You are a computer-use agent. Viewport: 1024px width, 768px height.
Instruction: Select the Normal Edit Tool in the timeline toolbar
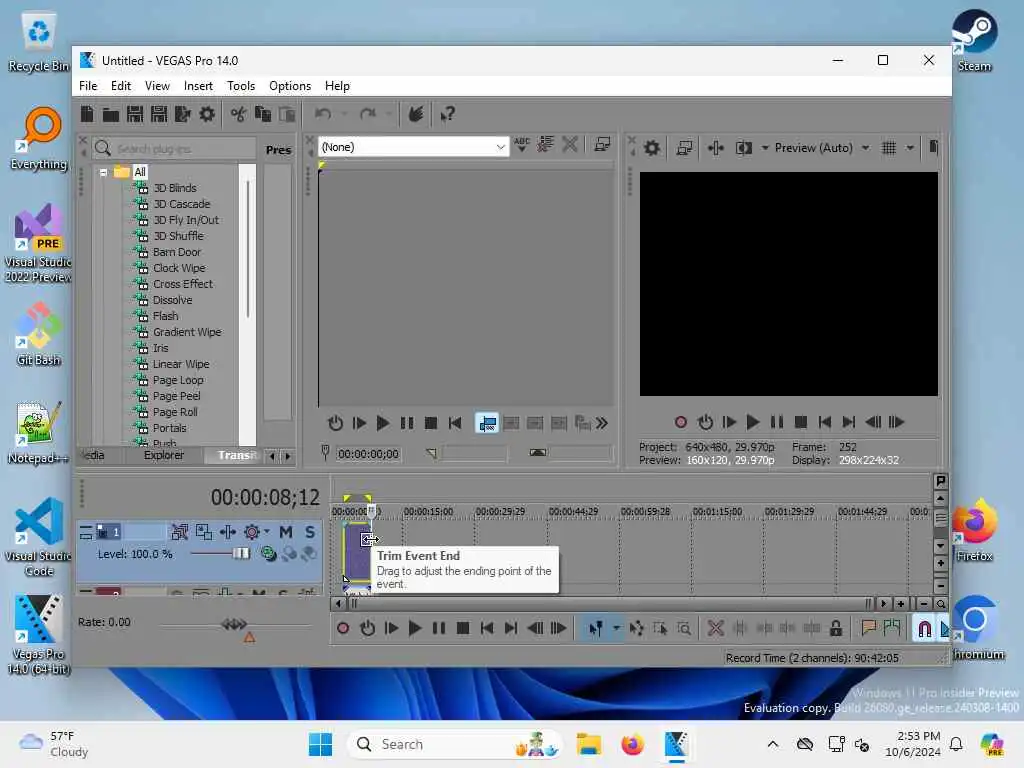pyautogui.click(x=595, y=628)
